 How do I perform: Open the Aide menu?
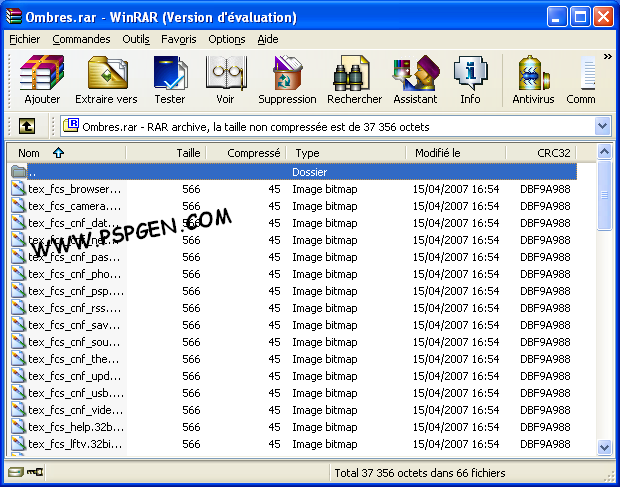(268, 39)
